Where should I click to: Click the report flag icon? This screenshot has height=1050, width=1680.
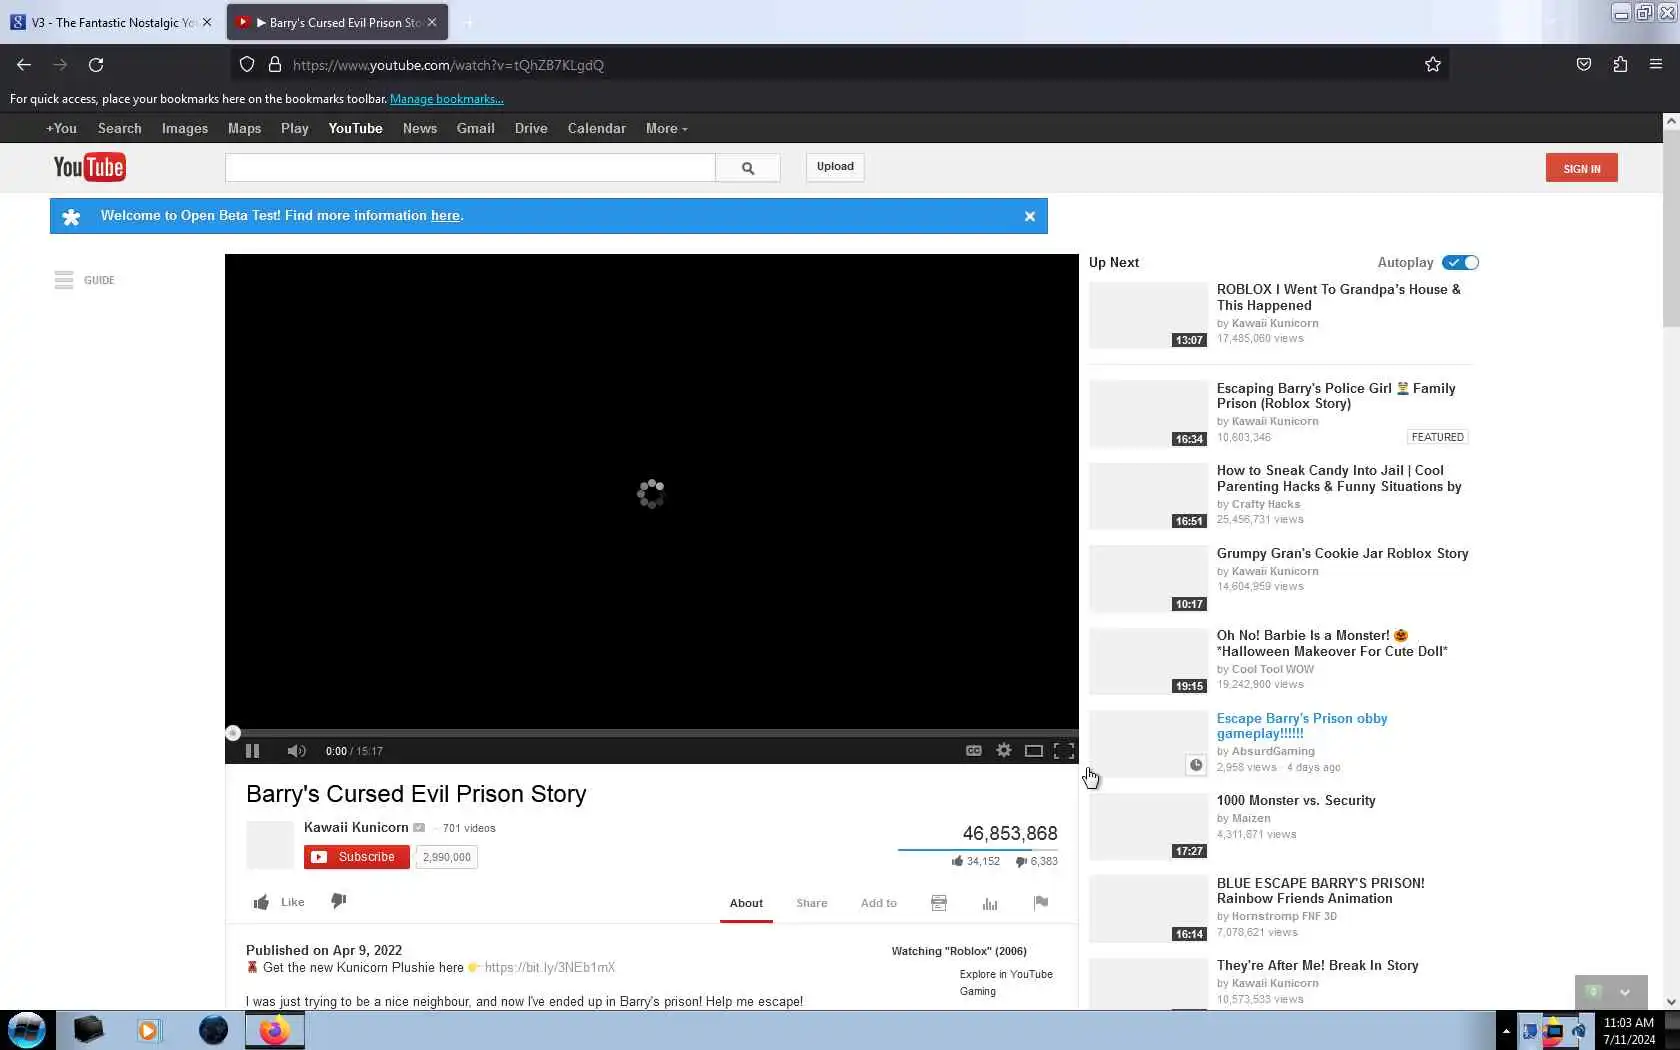(x=1041, y=903)
